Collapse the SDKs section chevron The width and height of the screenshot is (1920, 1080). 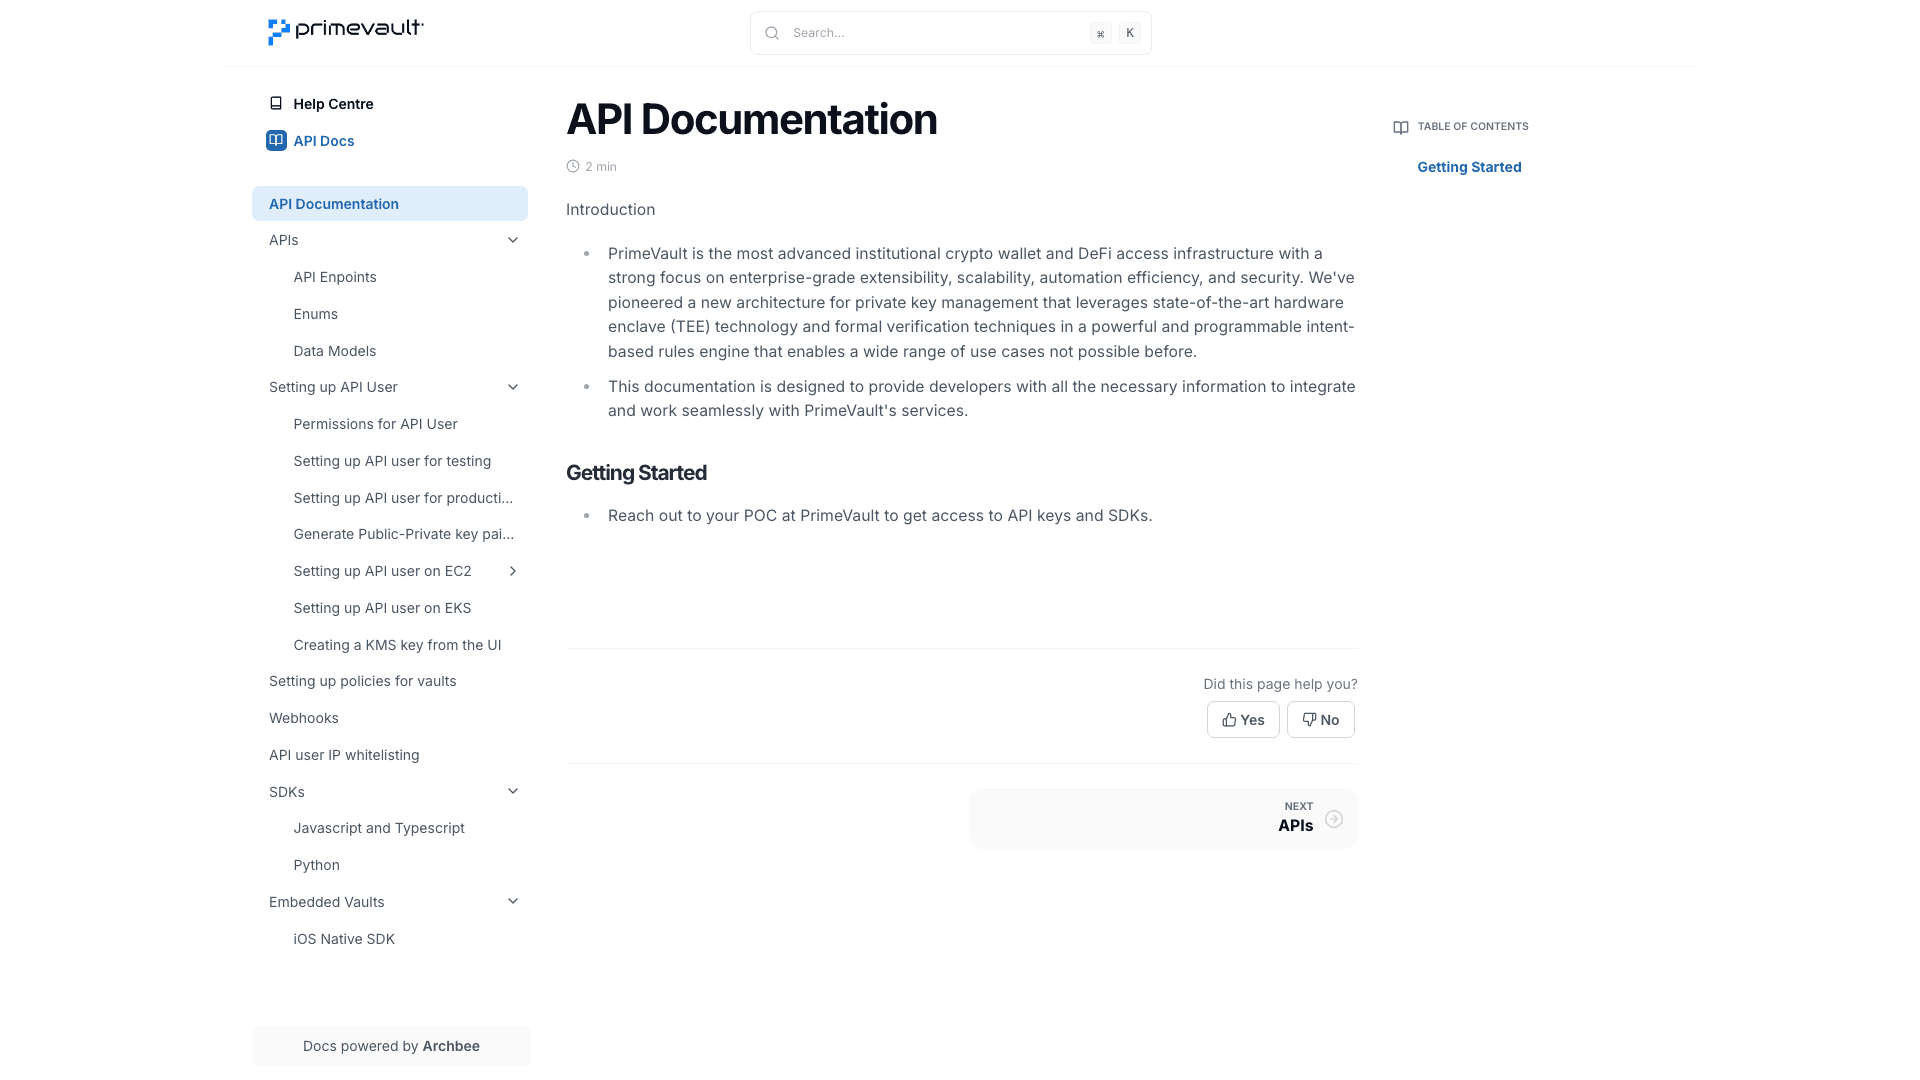point(513,790)
